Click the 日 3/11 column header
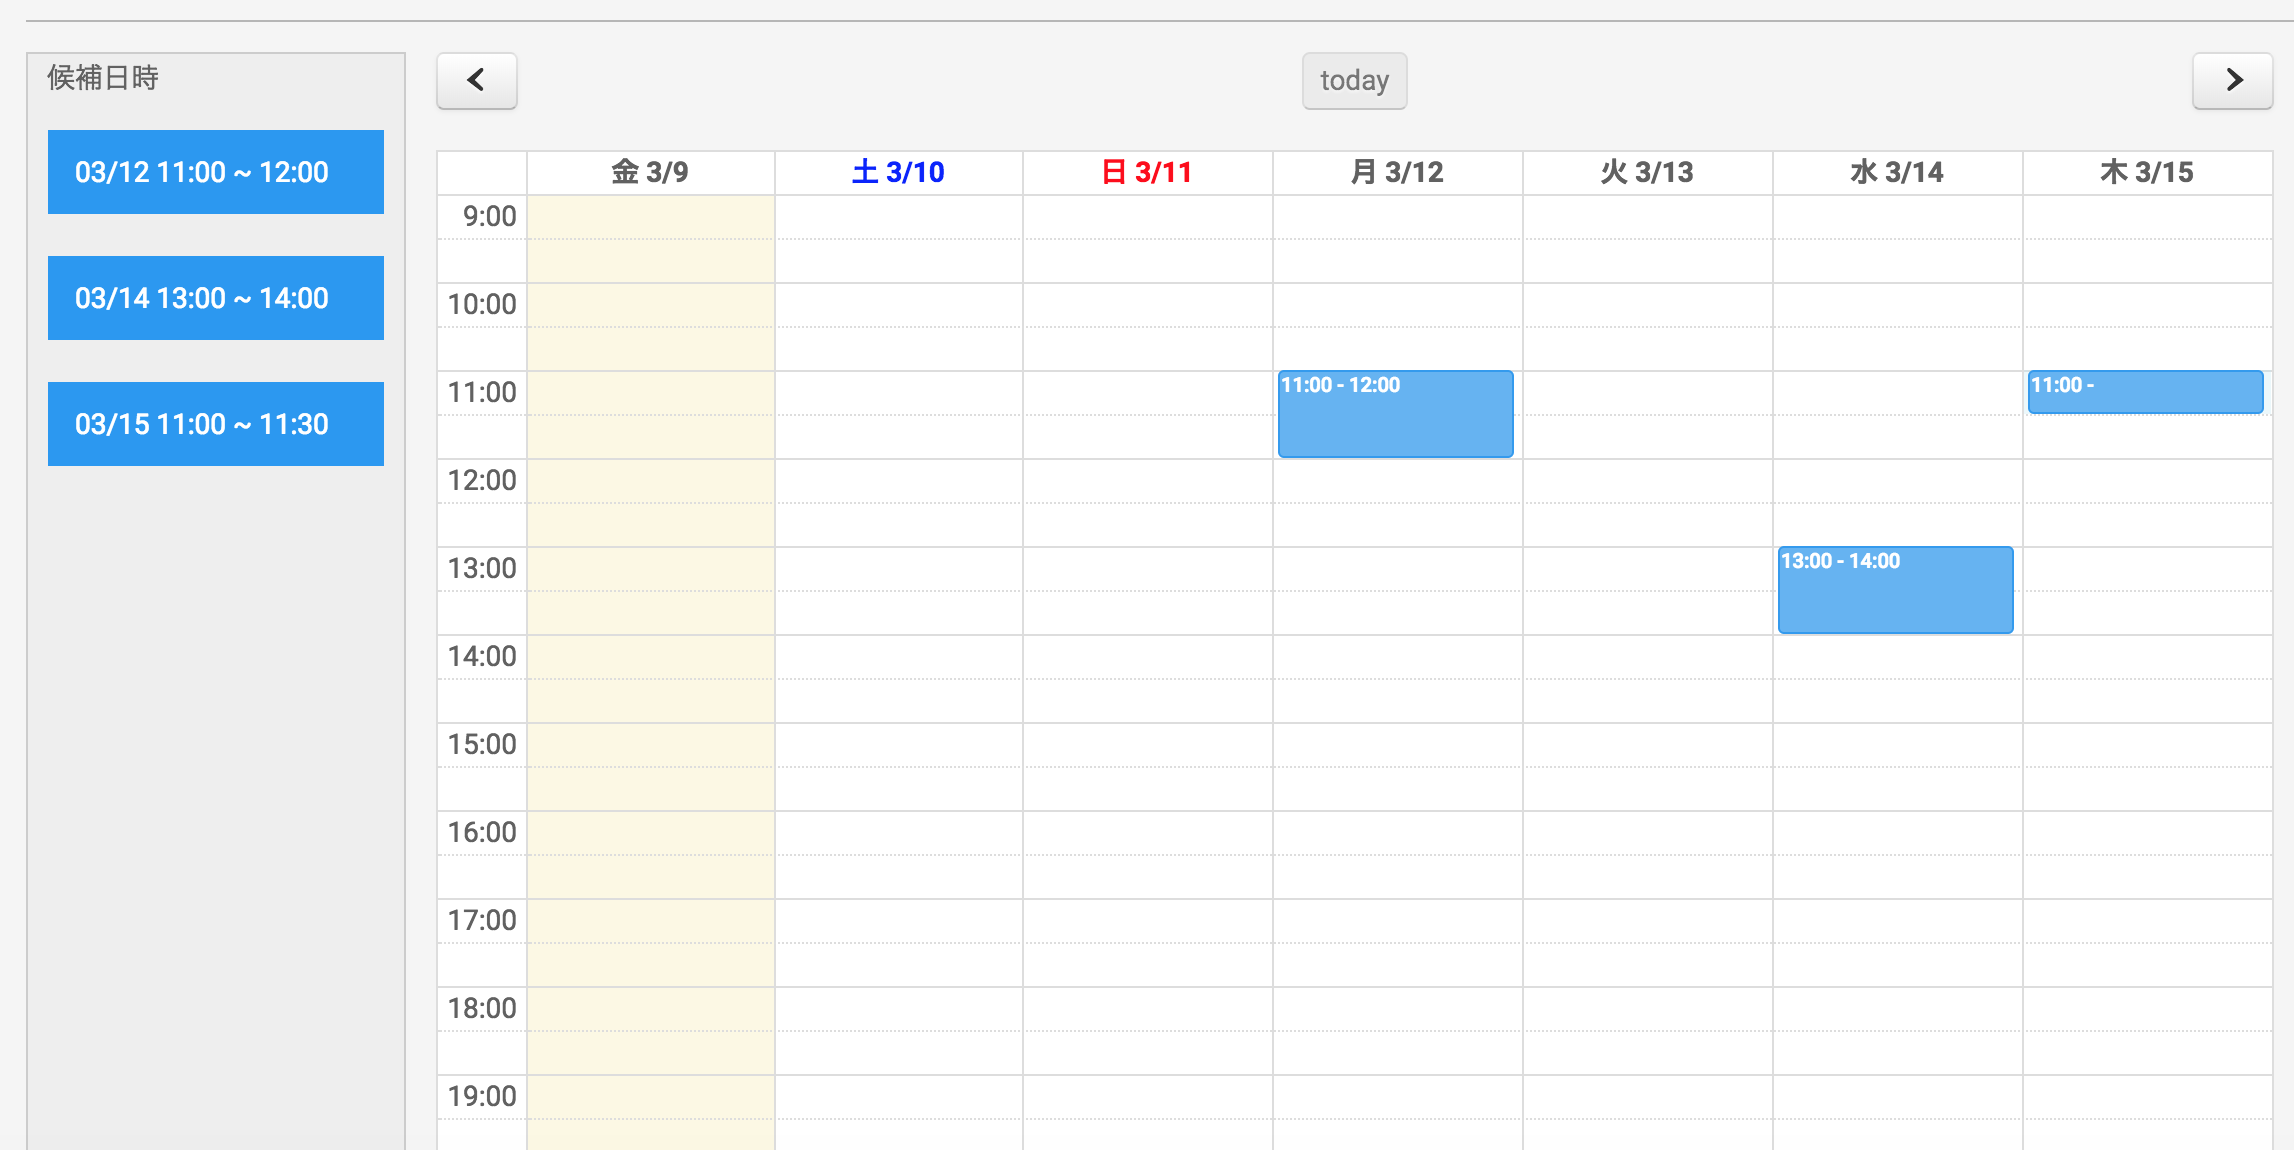 coord(1147,172)
